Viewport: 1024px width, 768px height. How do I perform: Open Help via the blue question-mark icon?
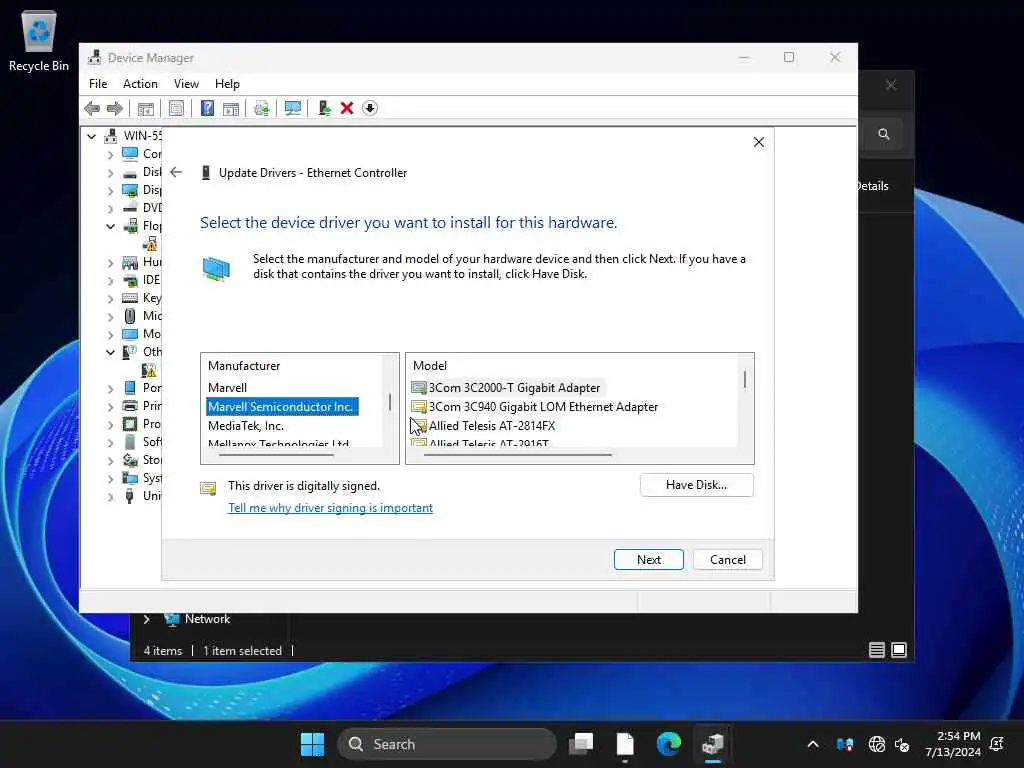(207, 108)
